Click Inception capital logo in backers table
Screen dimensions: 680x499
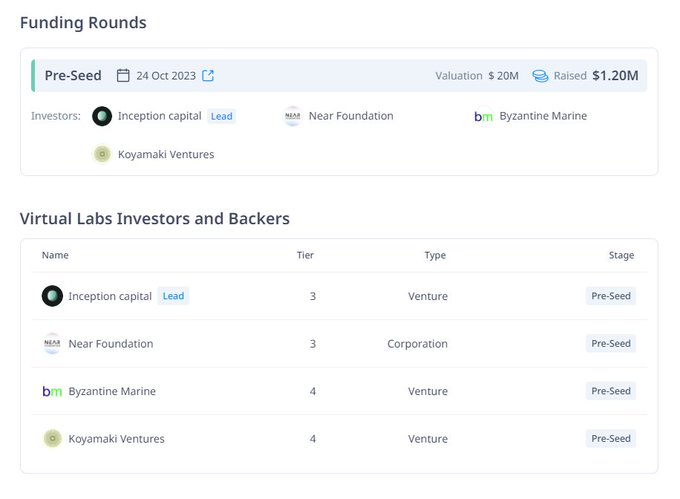[x=52, y=296]
